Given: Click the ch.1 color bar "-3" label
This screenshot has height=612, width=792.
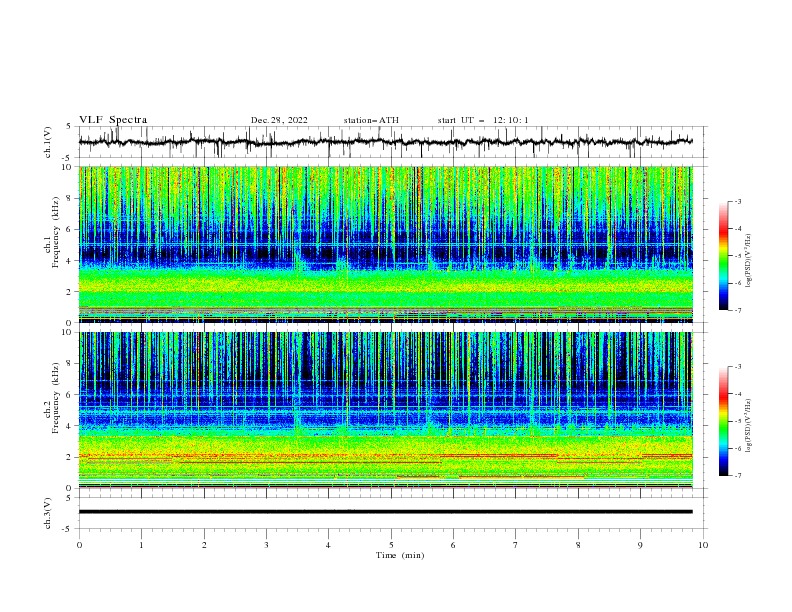Looking at the screenshot, I should [x=737, y=201].
